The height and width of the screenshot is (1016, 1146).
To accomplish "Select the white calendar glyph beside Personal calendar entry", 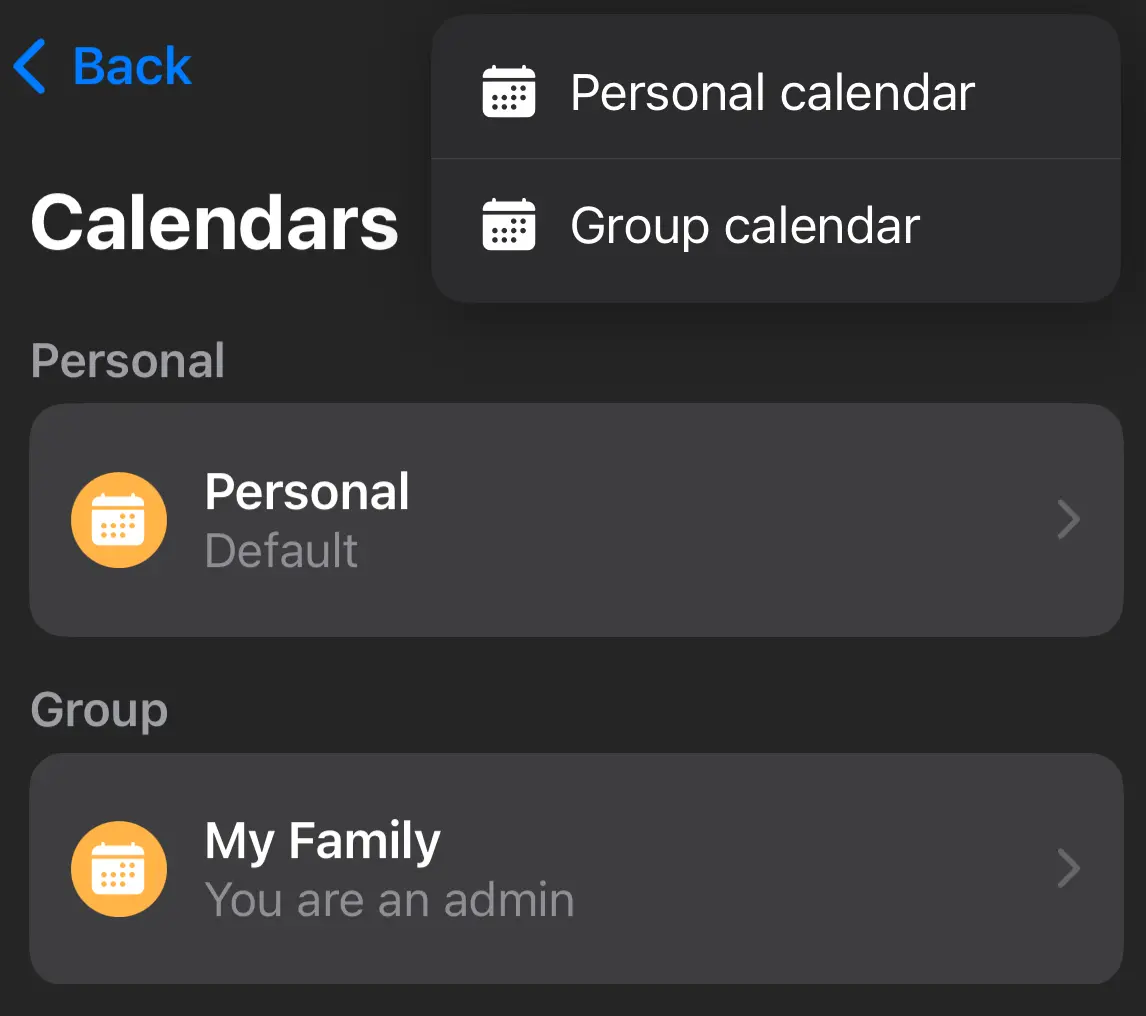I will coord(509,91).
